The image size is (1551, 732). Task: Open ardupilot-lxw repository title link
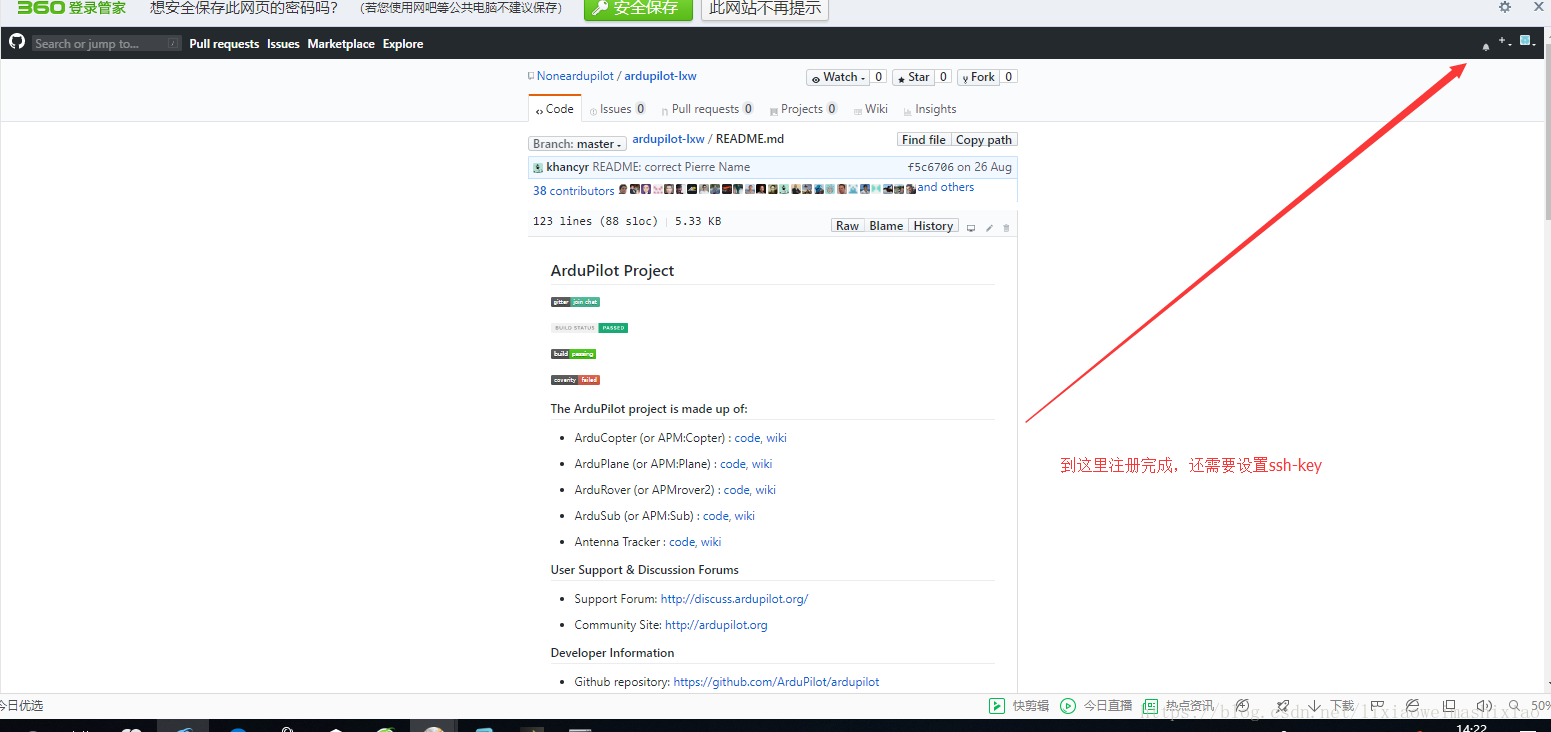pyautogui.click(x=660, y=76)
